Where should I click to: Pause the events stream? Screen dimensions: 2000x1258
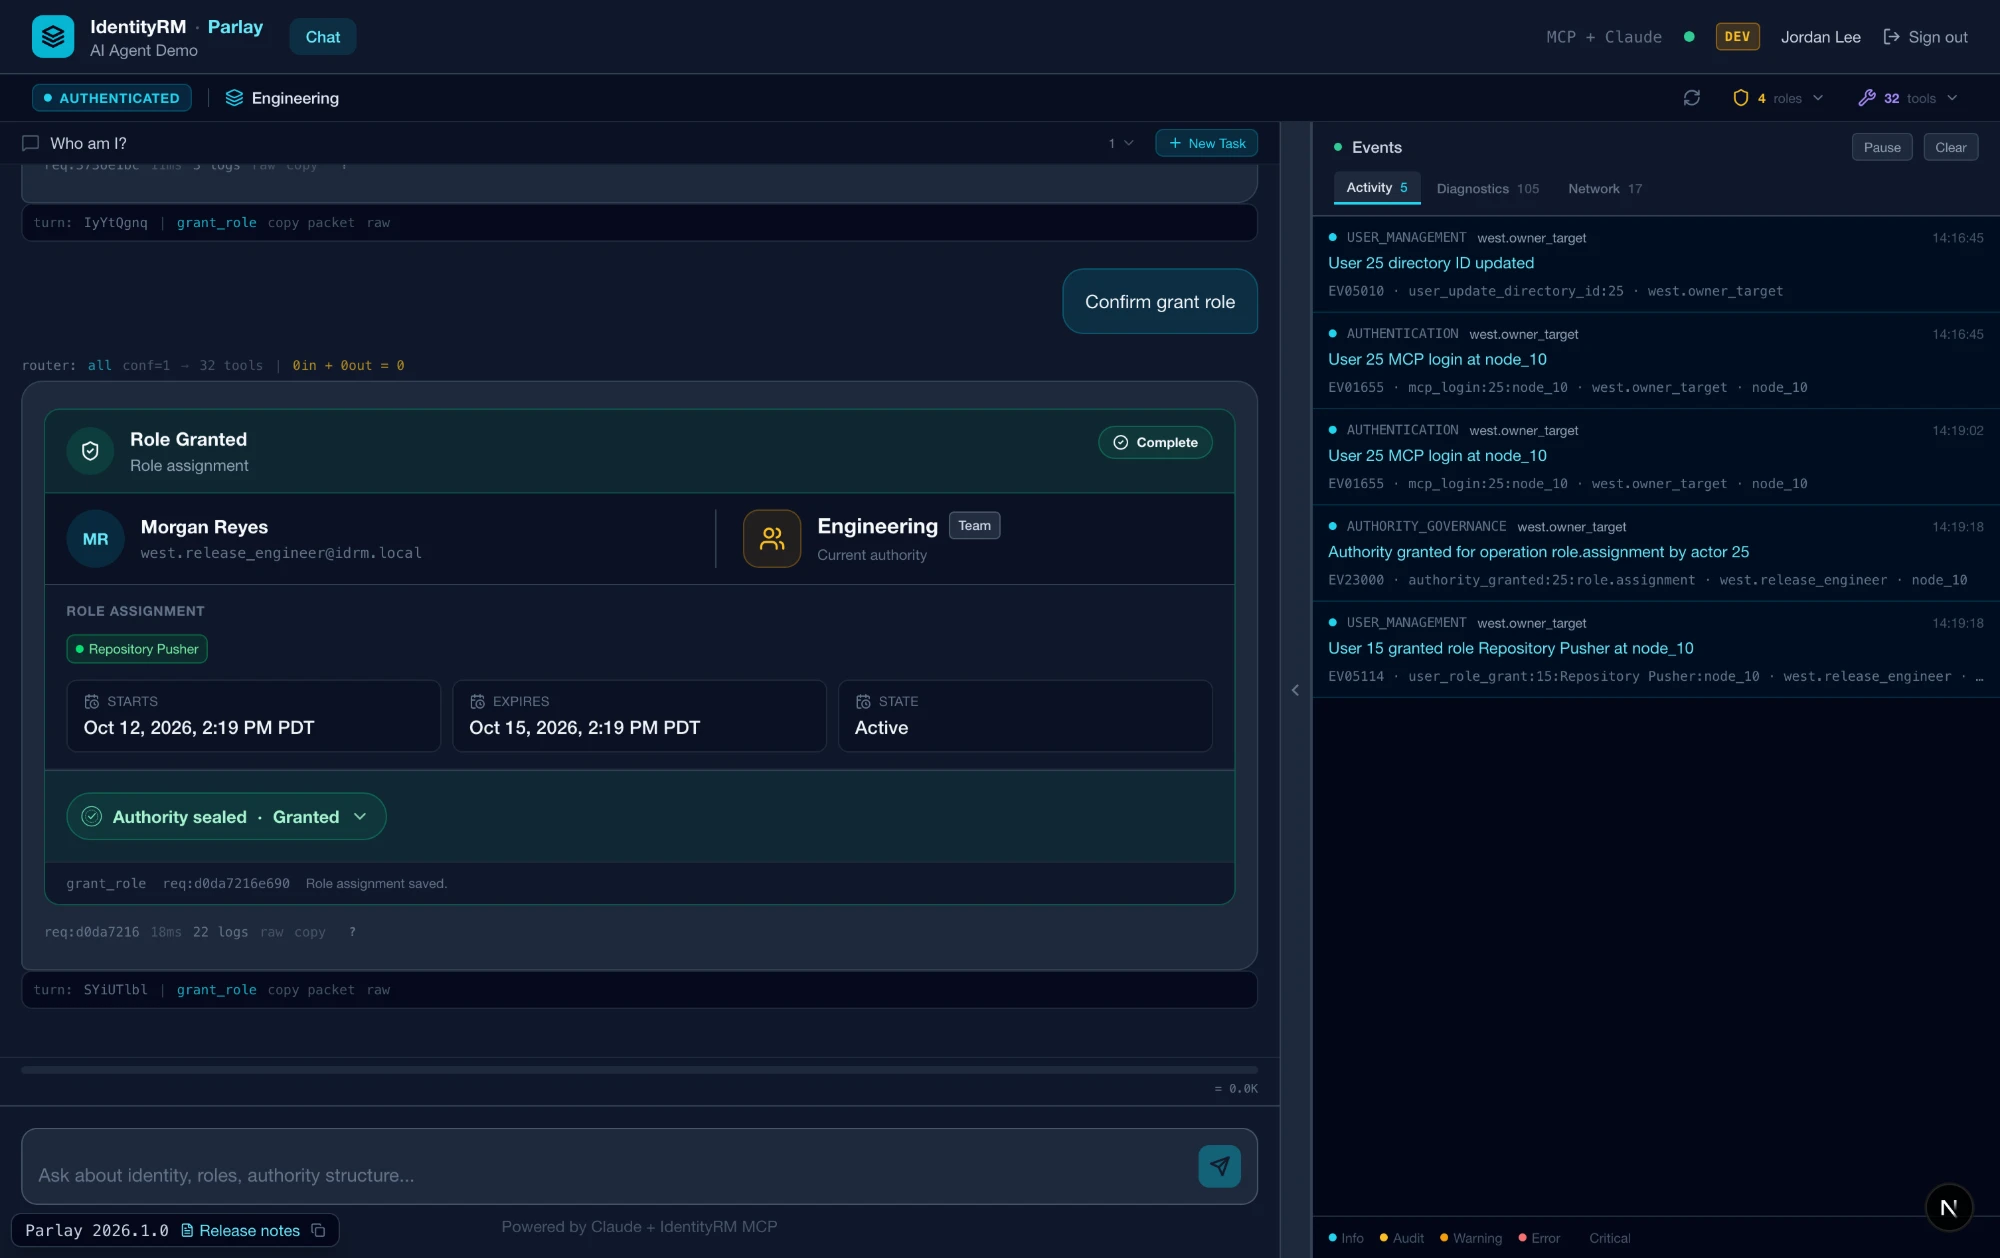(x=1882, y=147)
